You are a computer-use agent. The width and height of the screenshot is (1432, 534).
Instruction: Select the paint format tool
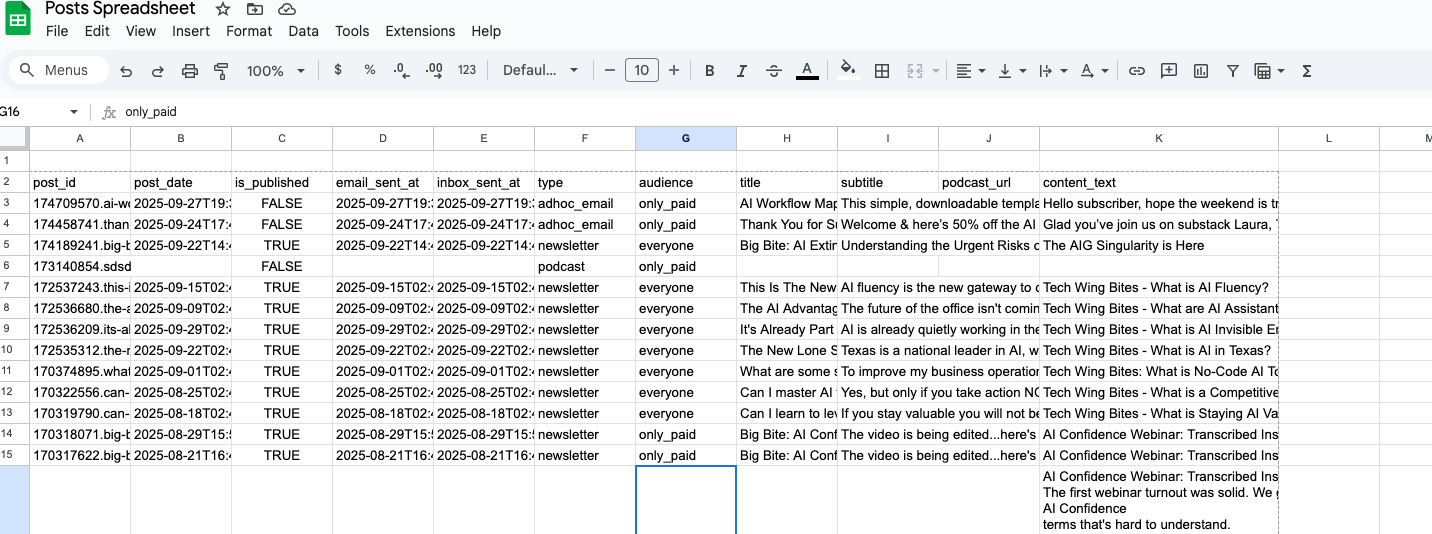pyautogui.click(x=222, y=71)
